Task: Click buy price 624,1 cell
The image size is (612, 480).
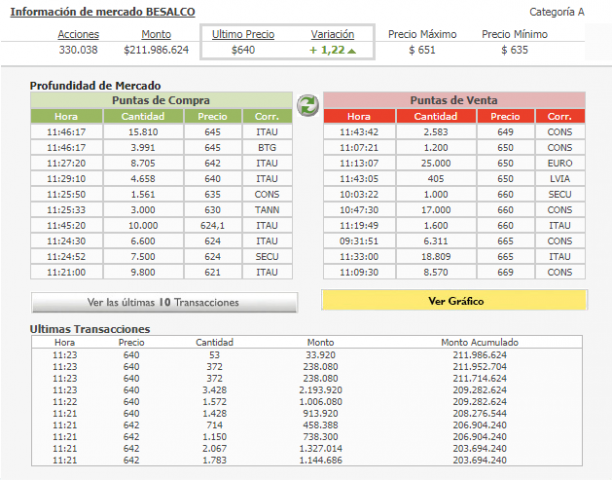Action: pyautogui.click(x=212, y=226)
